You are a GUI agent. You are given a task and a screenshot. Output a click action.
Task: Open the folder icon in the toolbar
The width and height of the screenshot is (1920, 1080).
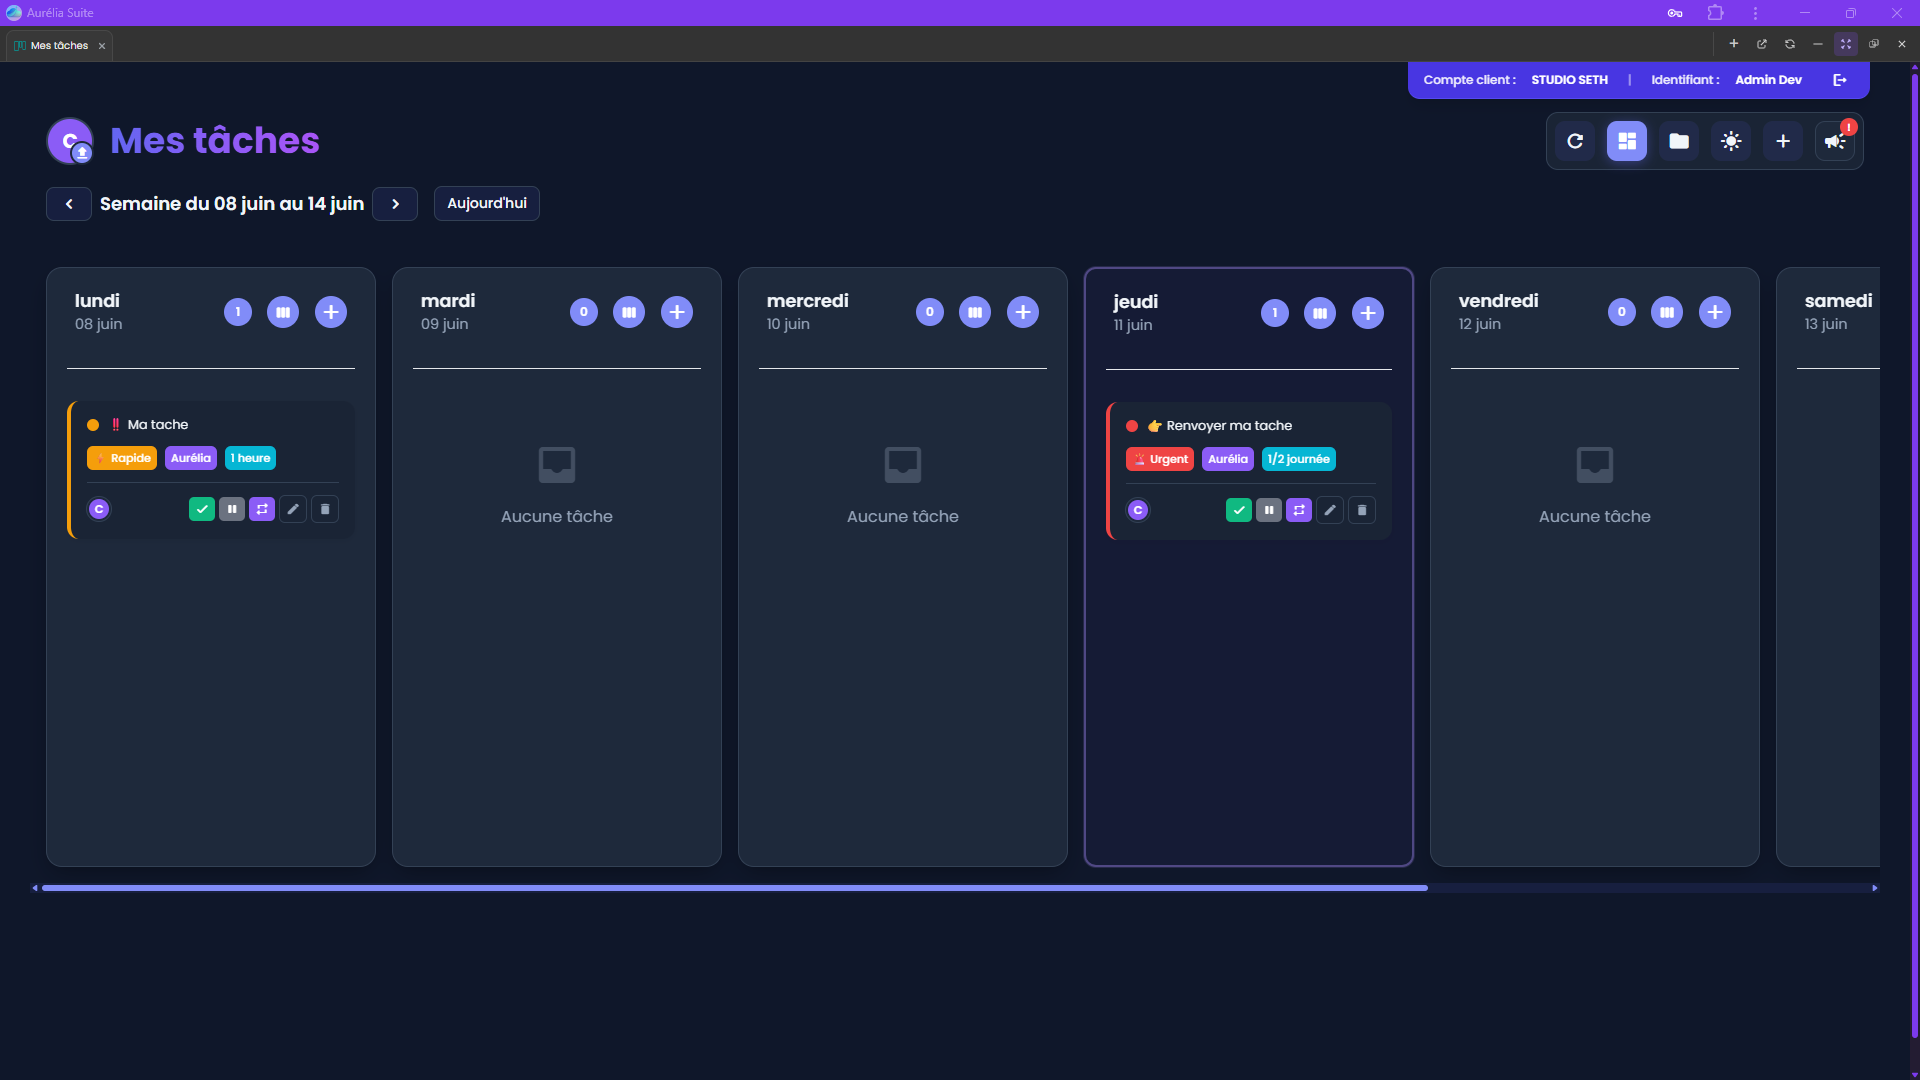[1679, 141]
